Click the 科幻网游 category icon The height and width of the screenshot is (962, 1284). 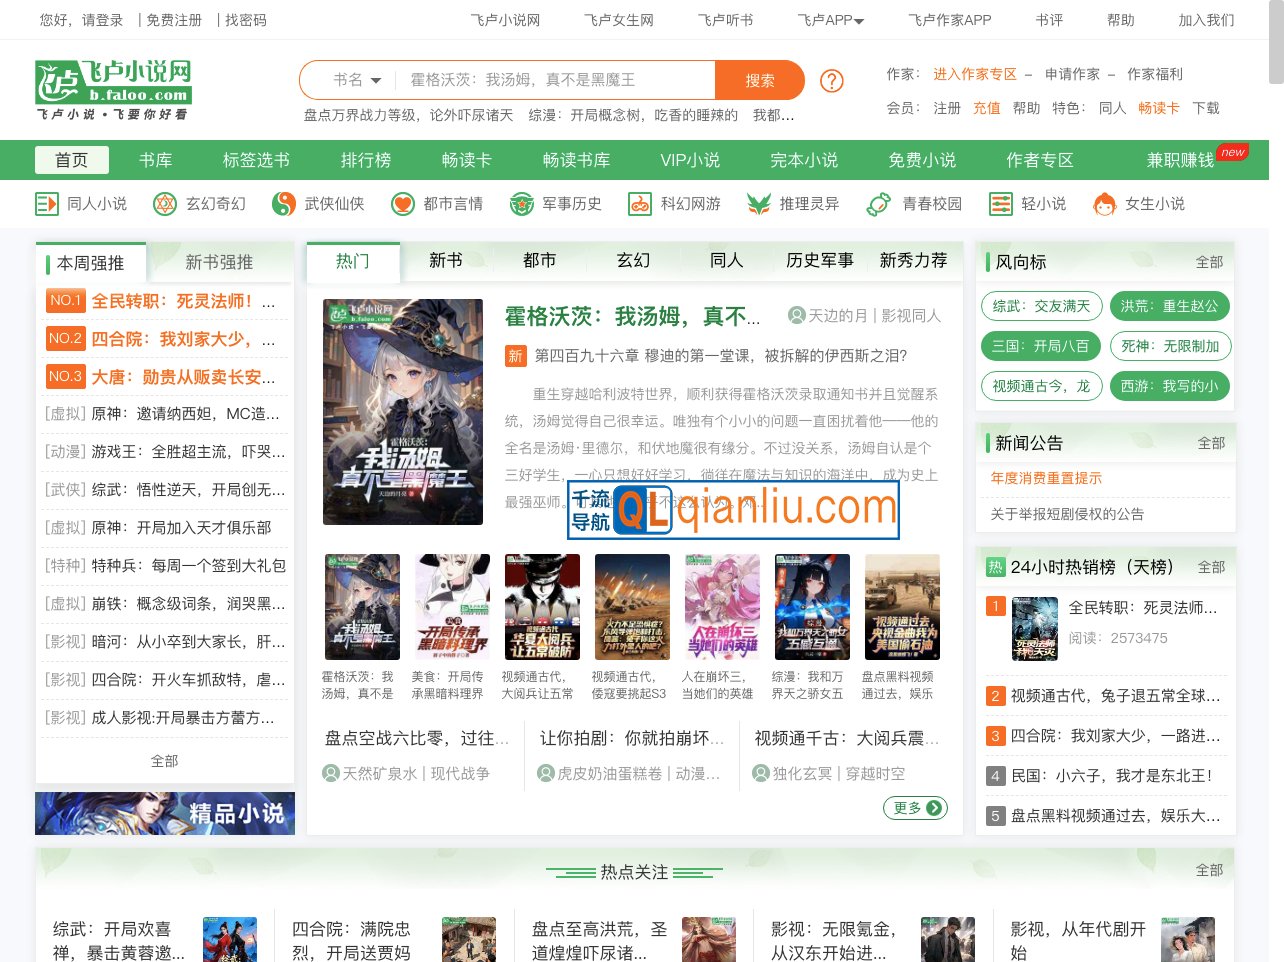click(639, 203)
